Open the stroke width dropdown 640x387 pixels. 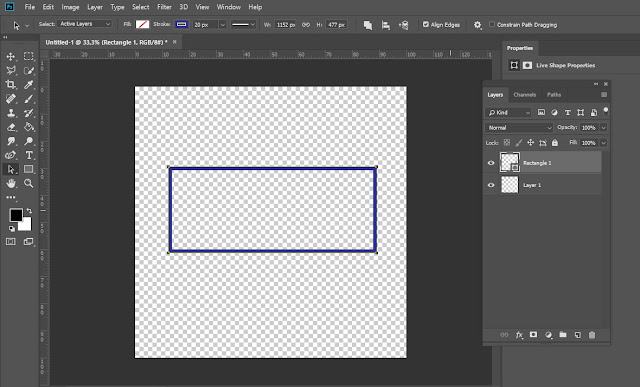[222, 25]
